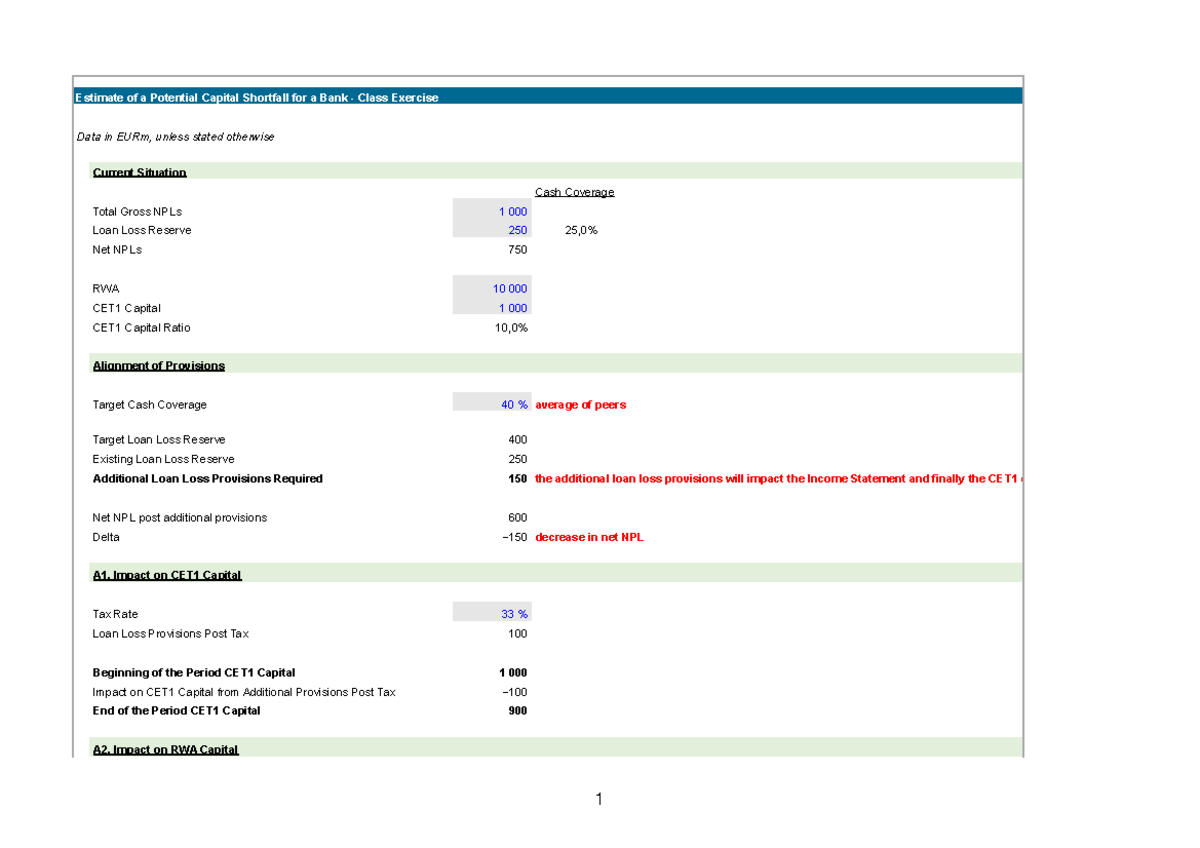The image size is (1200, 848).
Task: Select 'Impact on CET1 Capital from Additional Provisions' label
Action: 244,692
